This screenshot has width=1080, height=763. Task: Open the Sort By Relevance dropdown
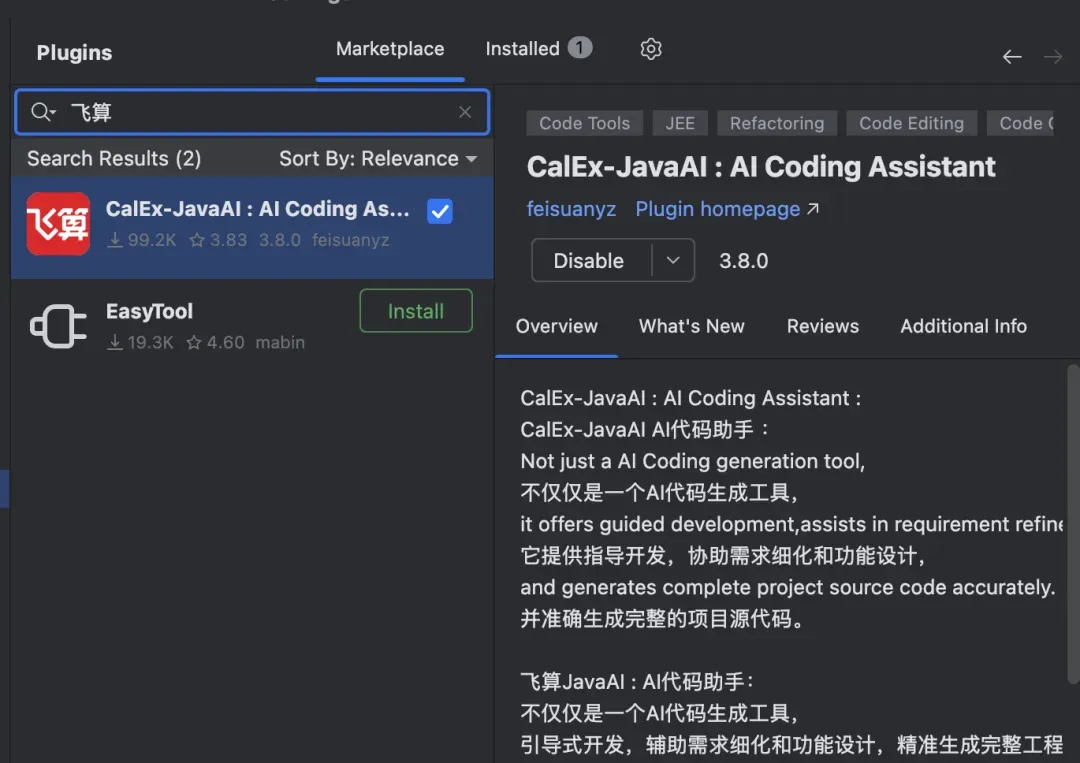click(x=377, y=158)
